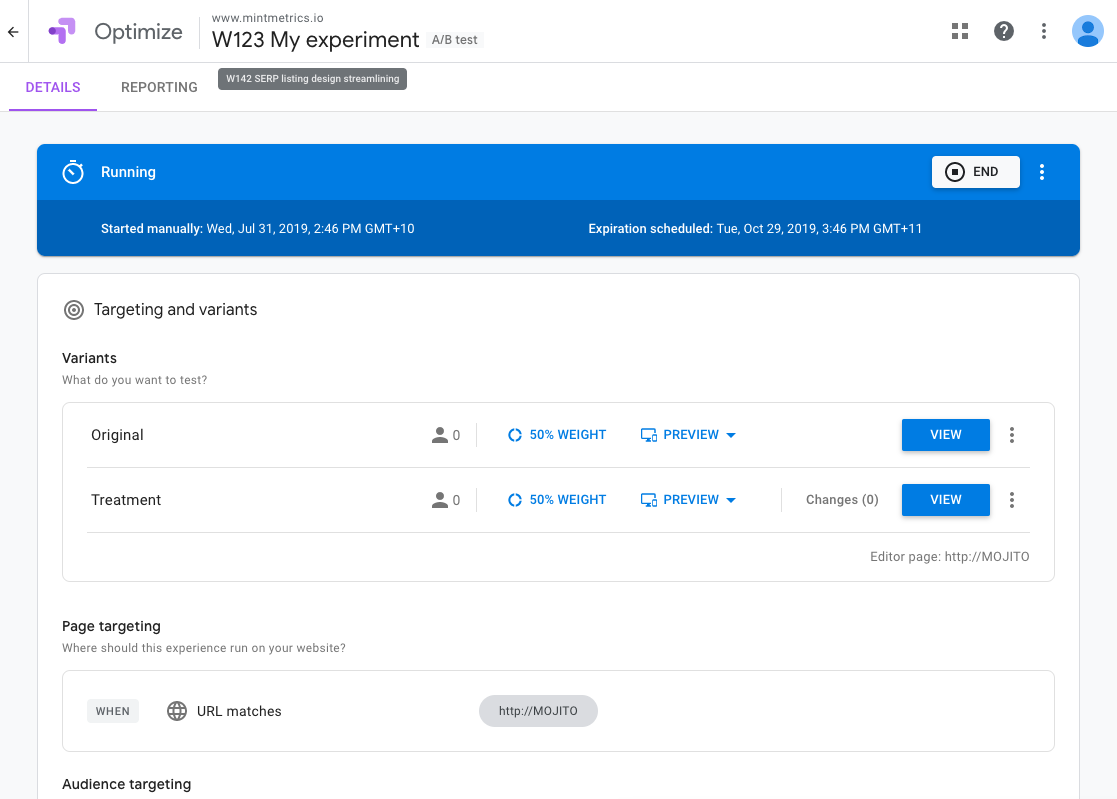This screenshot has height=799, width=1117.
Task: Click END to stop the experiment
Action: (975, 171)
